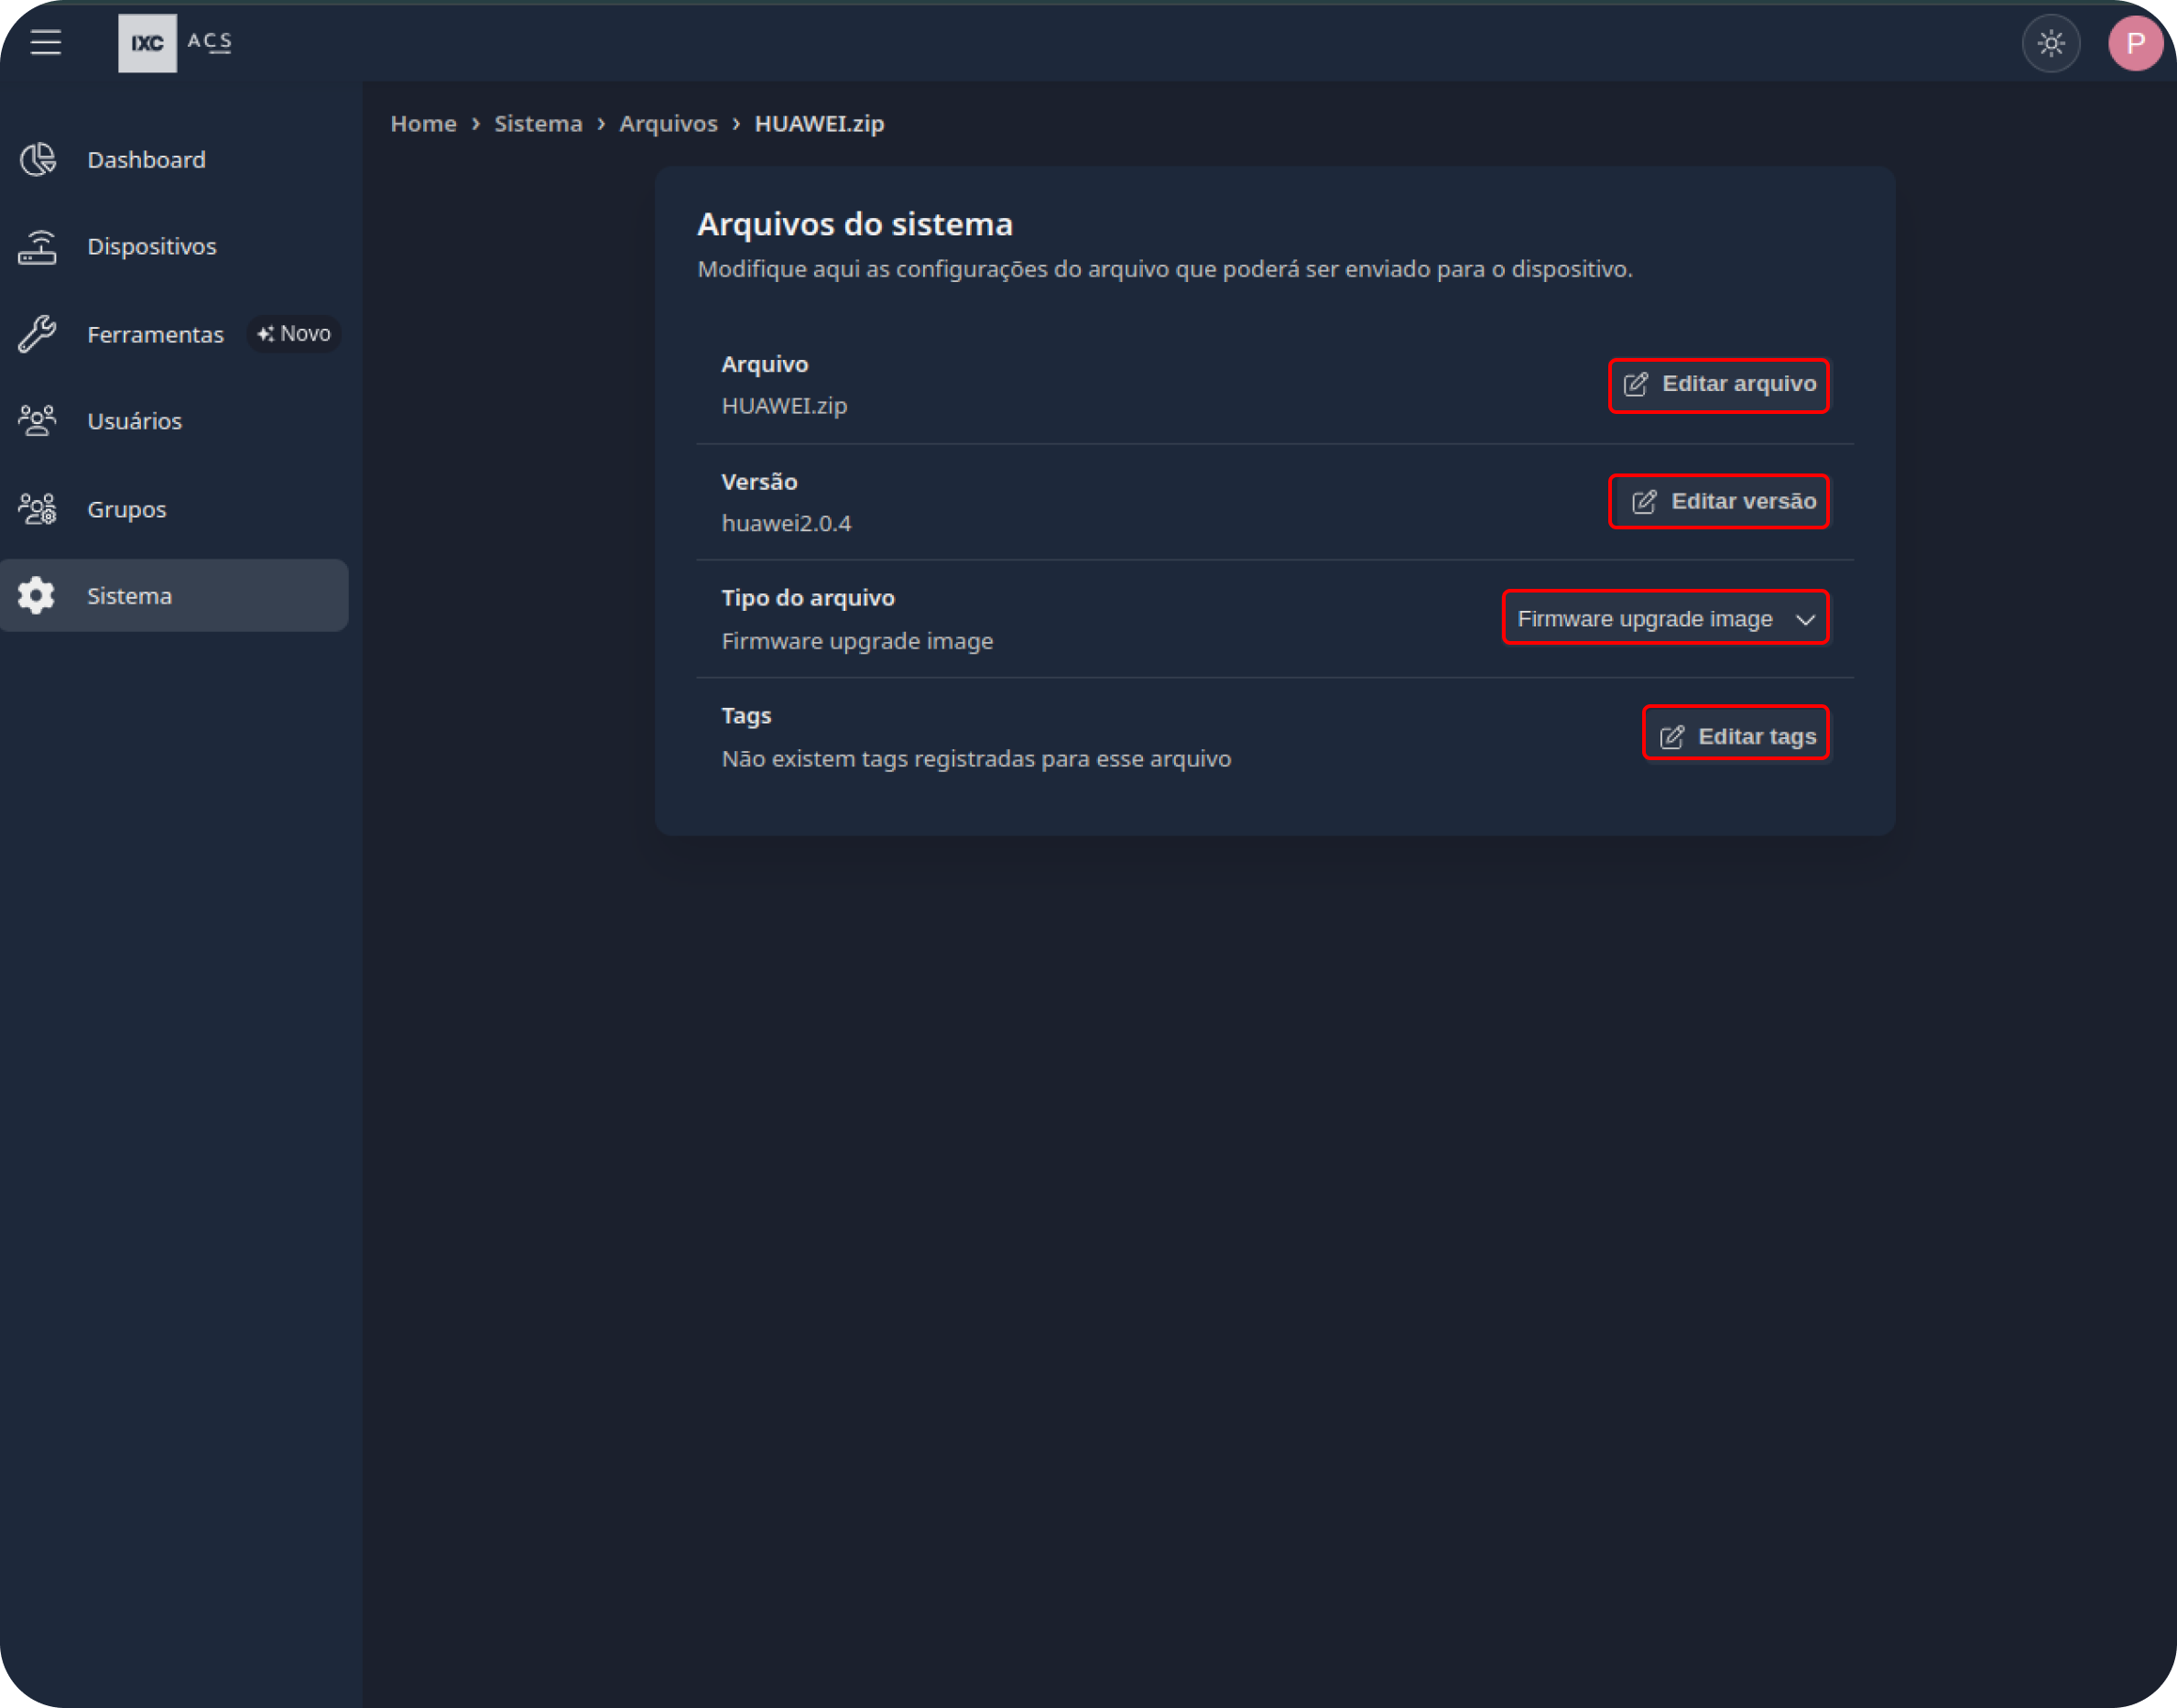This screenshot has width=2177, height=1708.
Task: Open the user avatar P menu
Action: click(2135, 43)
